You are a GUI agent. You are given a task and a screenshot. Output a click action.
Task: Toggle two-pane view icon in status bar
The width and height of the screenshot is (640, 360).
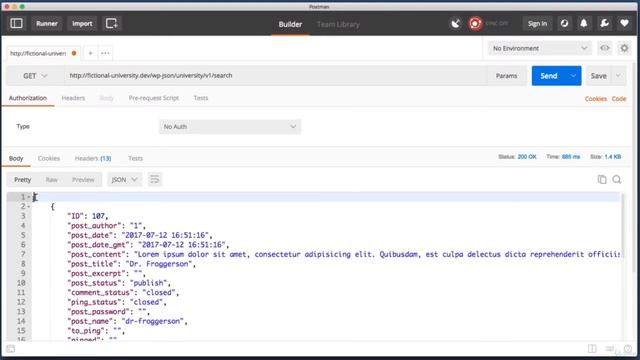[592, 349]
